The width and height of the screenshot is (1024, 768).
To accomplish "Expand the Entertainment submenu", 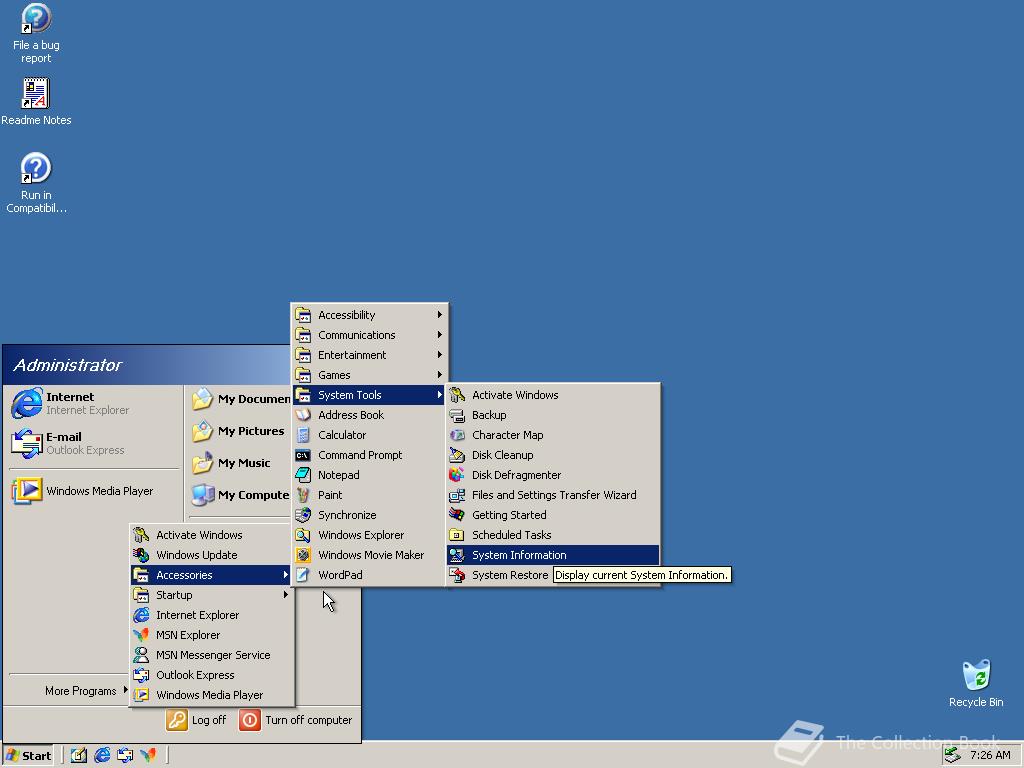I will (x=369, y=355).
